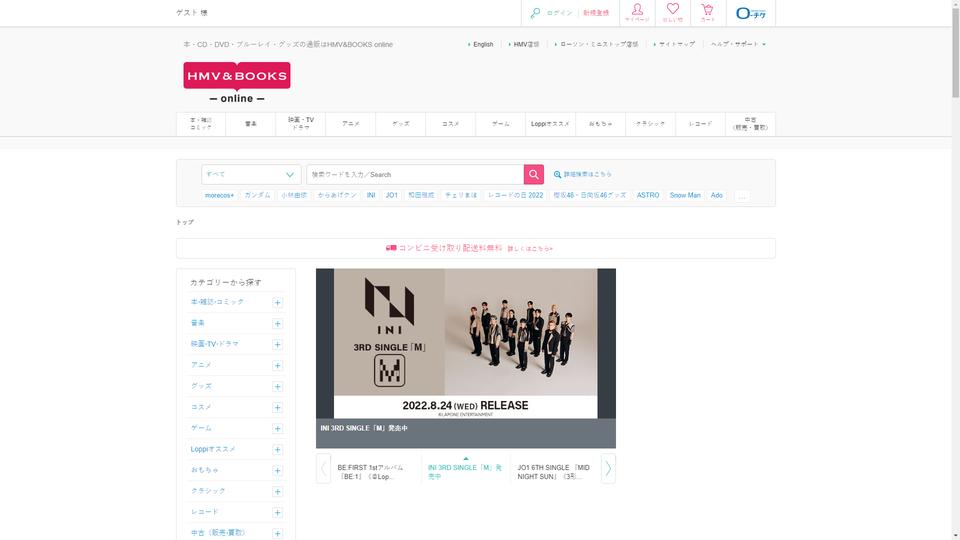This screenshot has height=540, width=960.
Task: Click the Ado keyword tag
Action: coord(716,195)
